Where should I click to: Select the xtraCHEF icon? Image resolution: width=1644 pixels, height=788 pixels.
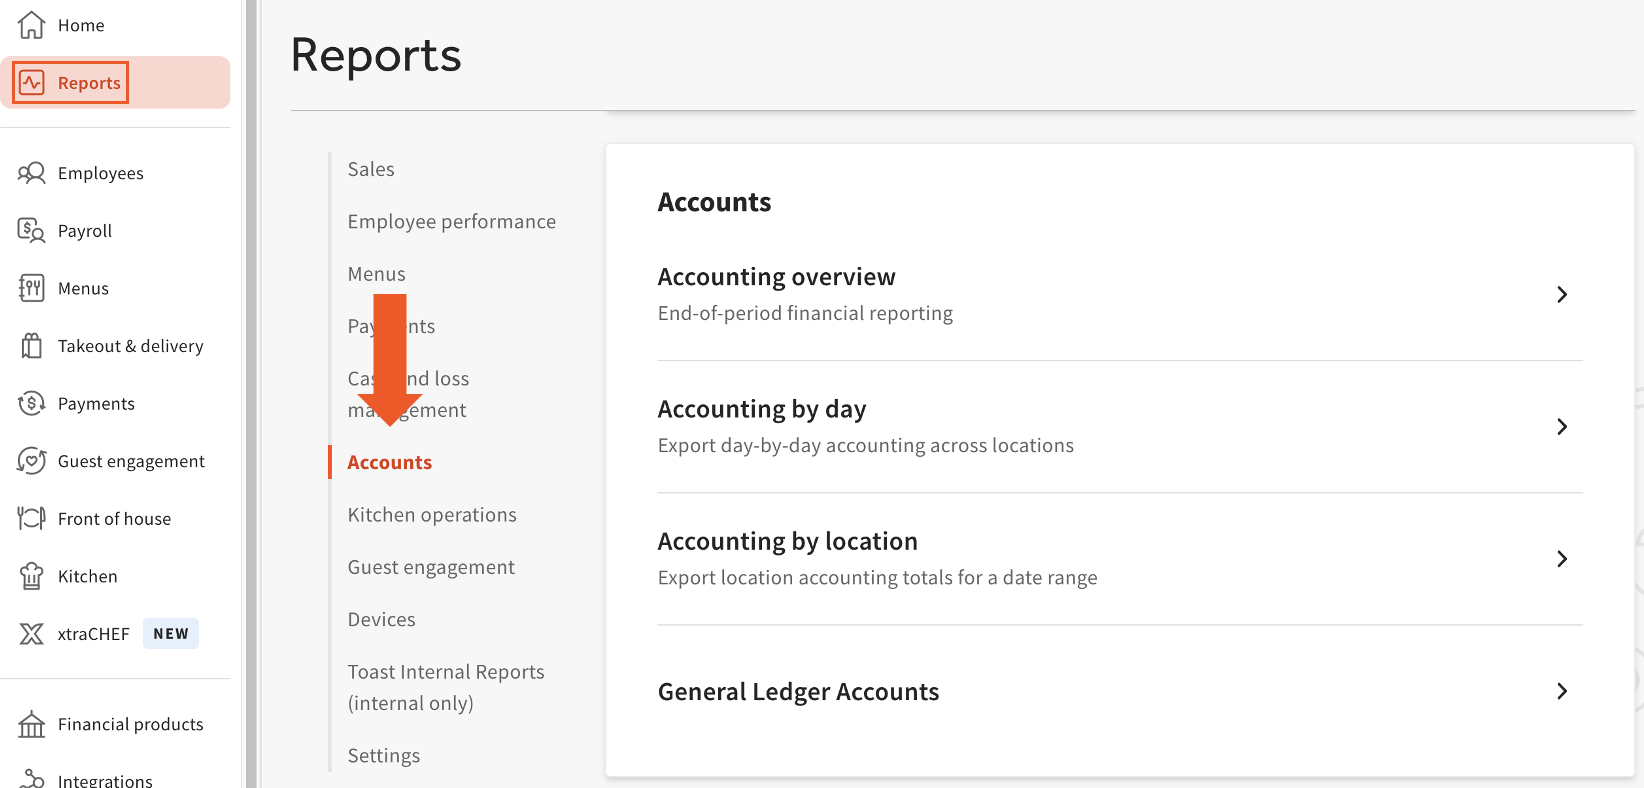pyautogui.click(x=31, y=633)
